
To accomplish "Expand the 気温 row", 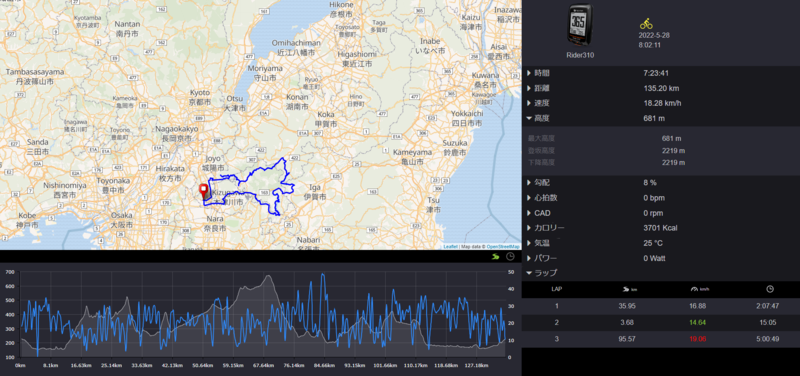I will click(530, 243).
